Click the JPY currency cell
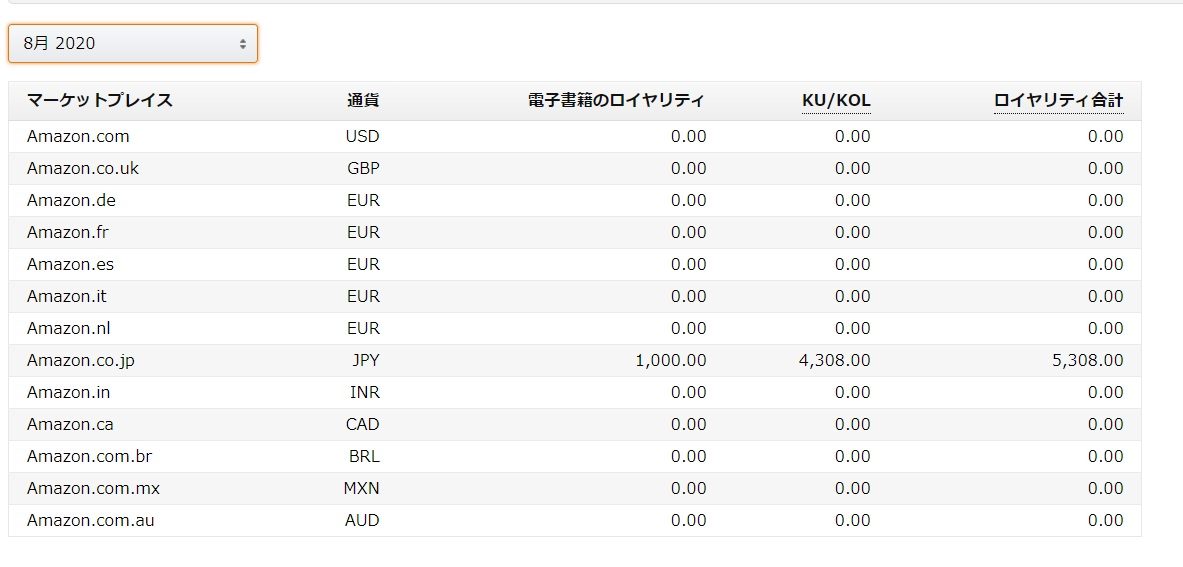1183x567 pixels. [x=365, y=360]
